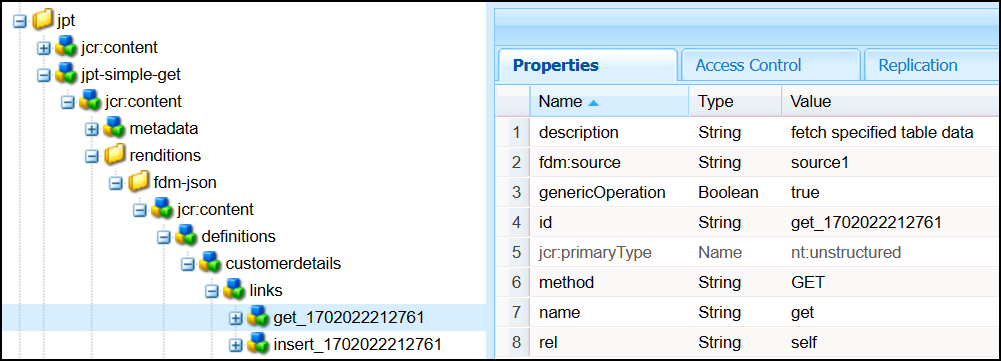The width and height of the screenshot is (1001, 361).
Task: Collapse the renditions folder
Action: pyautogui.click(x=91, y=156)
